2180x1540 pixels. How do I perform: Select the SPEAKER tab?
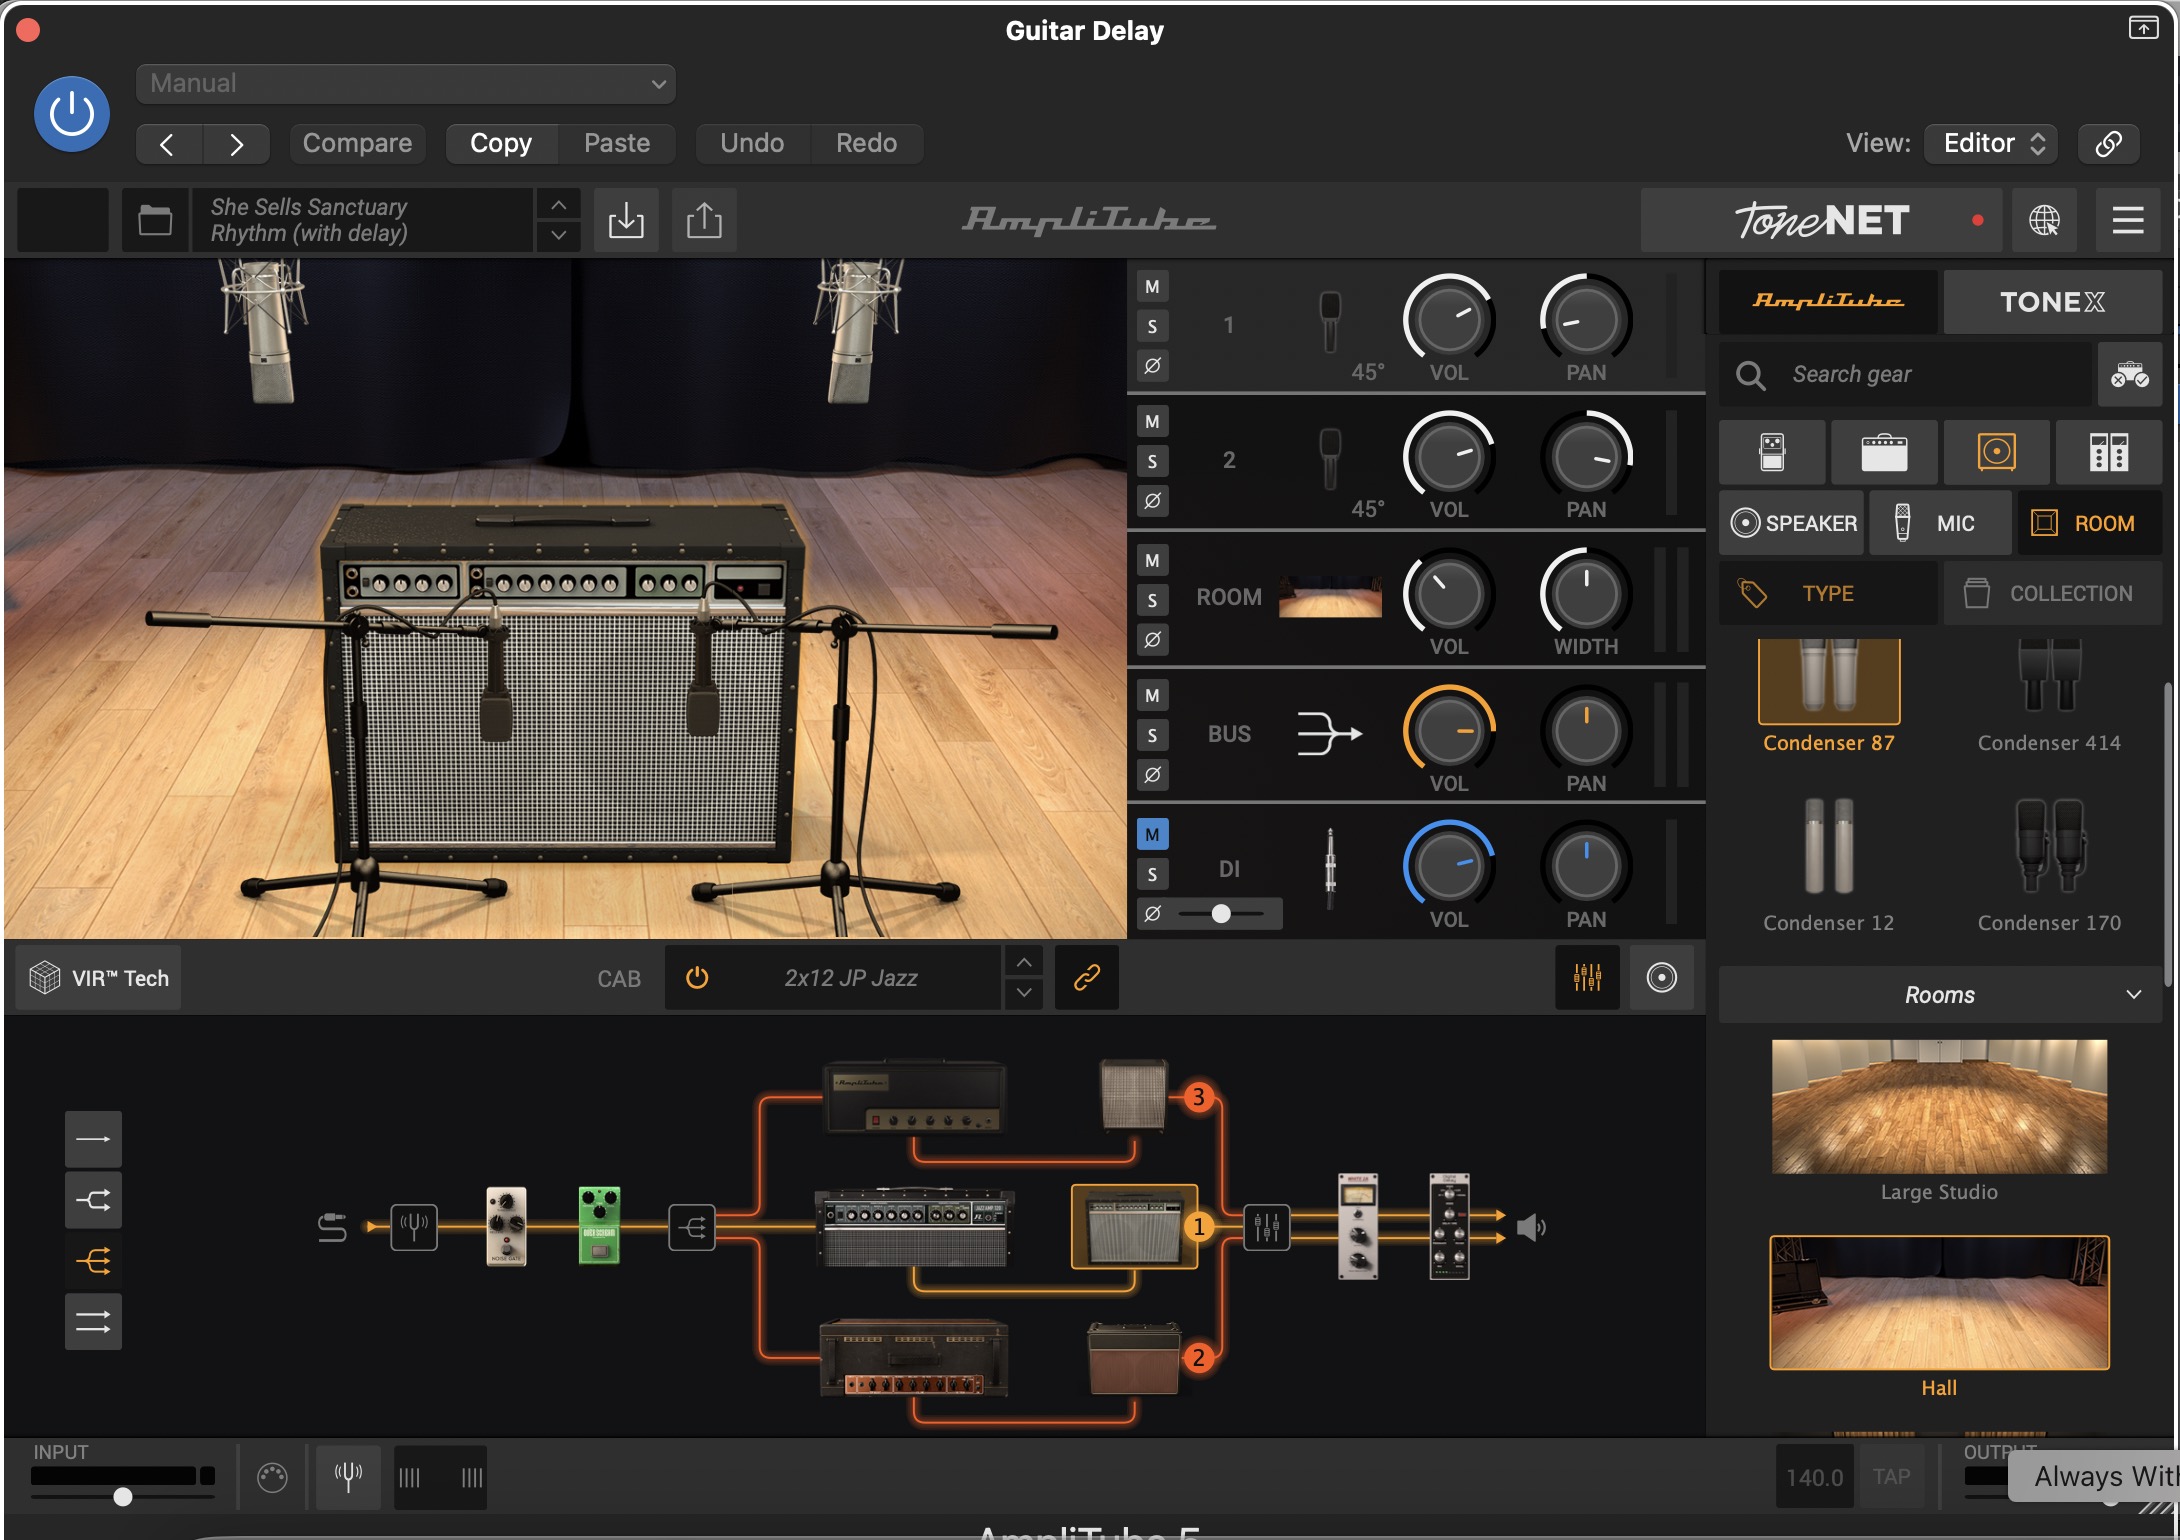1792,523
